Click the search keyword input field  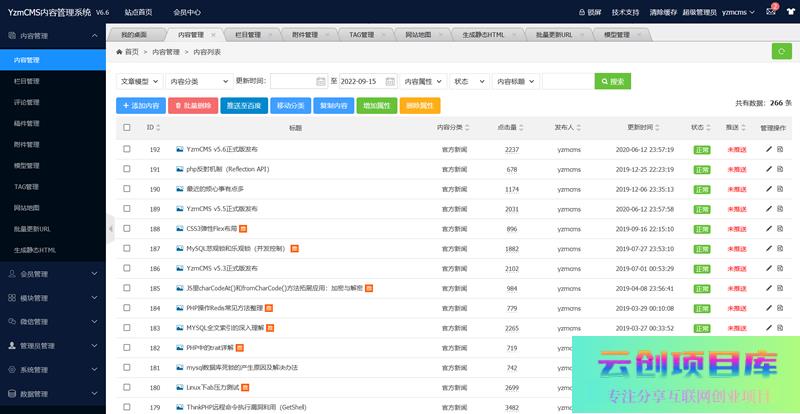coord(566,81)
